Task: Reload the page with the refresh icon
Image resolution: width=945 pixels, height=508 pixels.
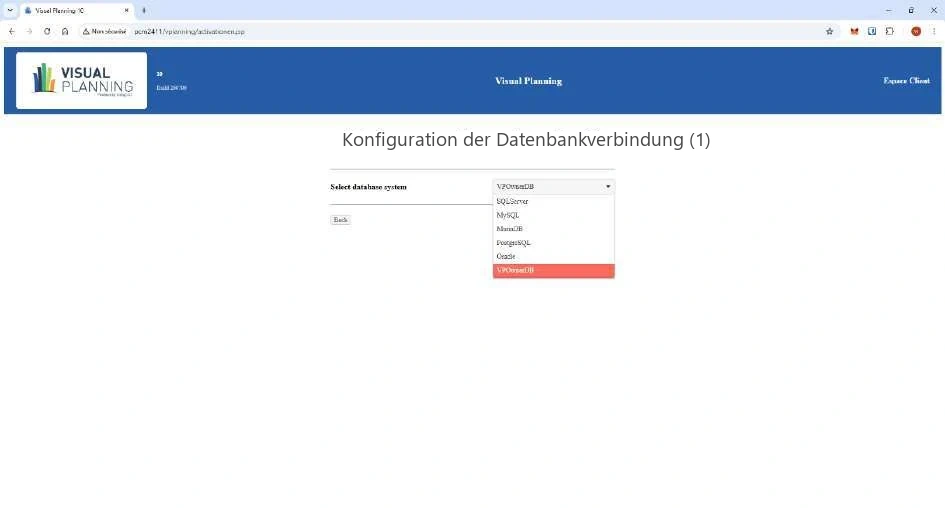Action: coord(47,31)
